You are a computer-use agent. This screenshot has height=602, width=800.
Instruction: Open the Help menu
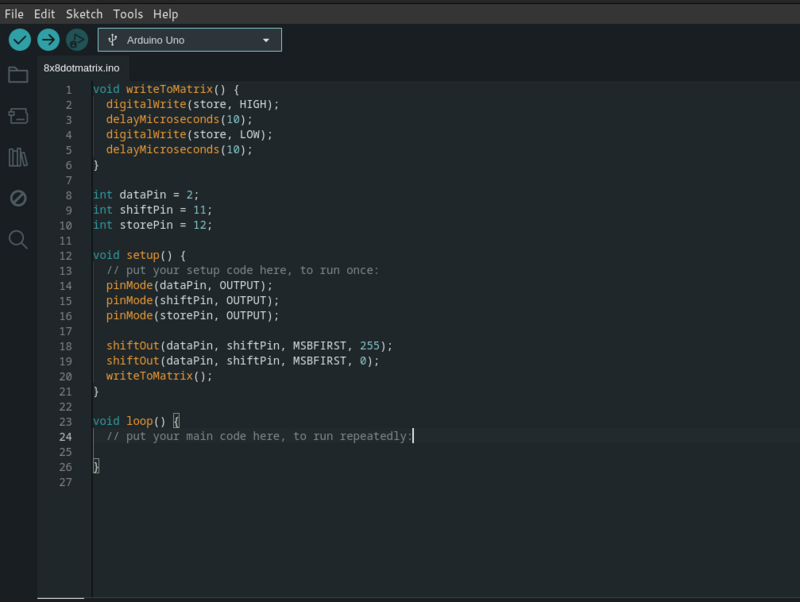point(165,14)
